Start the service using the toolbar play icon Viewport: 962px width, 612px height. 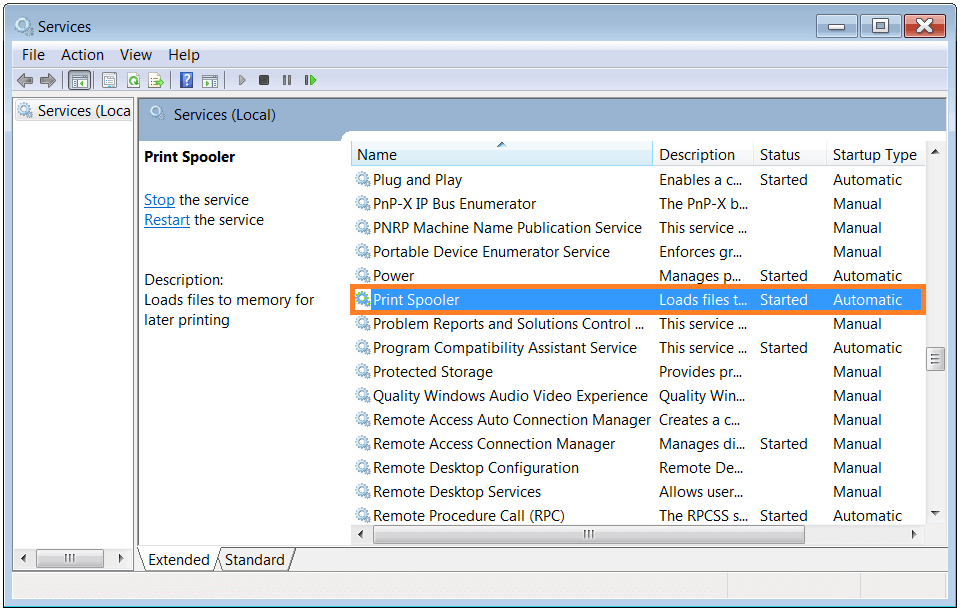coord(240,80)
